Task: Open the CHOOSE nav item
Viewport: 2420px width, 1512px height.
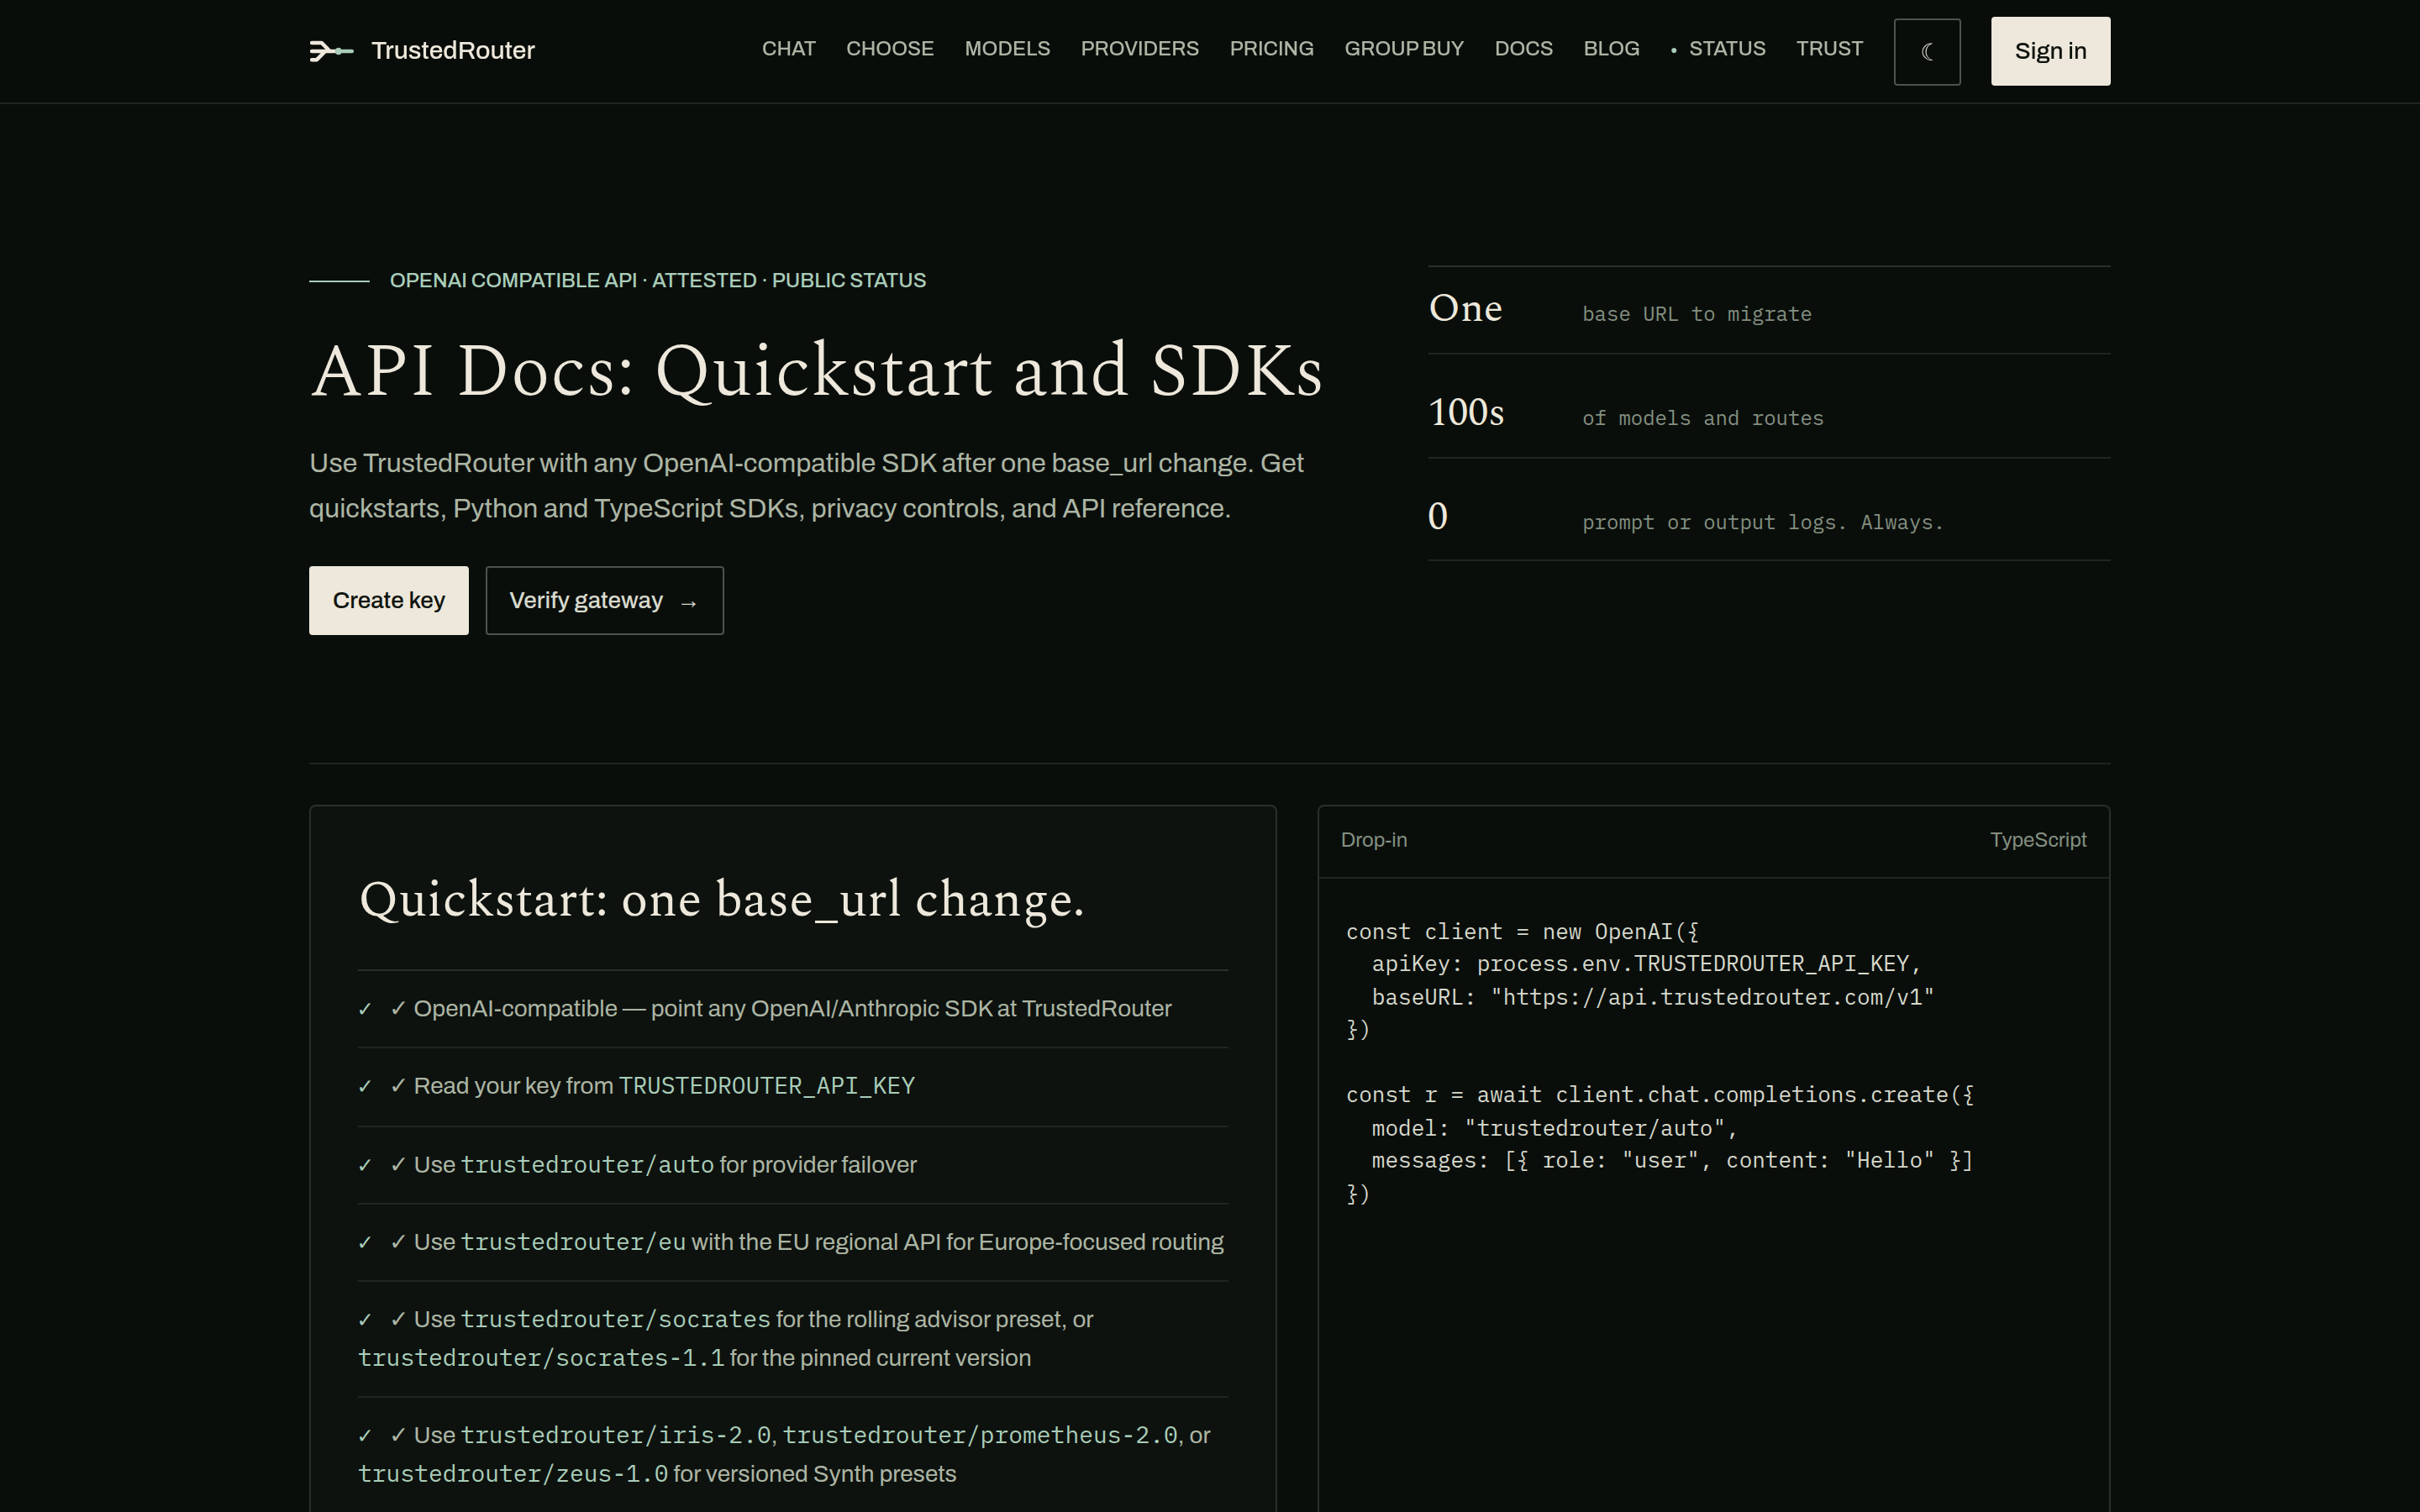Action: coord(890,49)
